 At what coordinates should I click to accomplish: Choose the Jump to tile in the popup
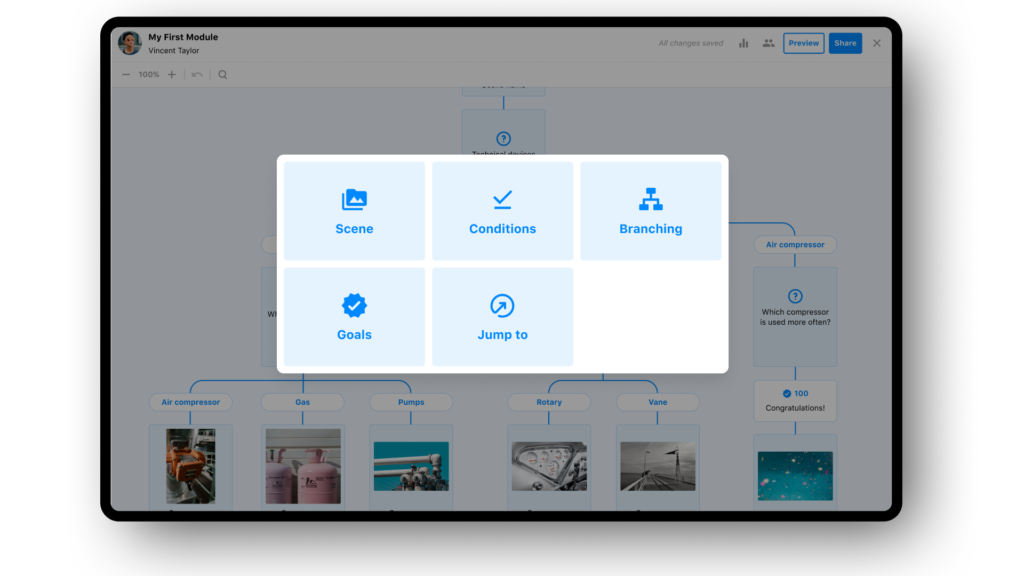pos(502,317)
